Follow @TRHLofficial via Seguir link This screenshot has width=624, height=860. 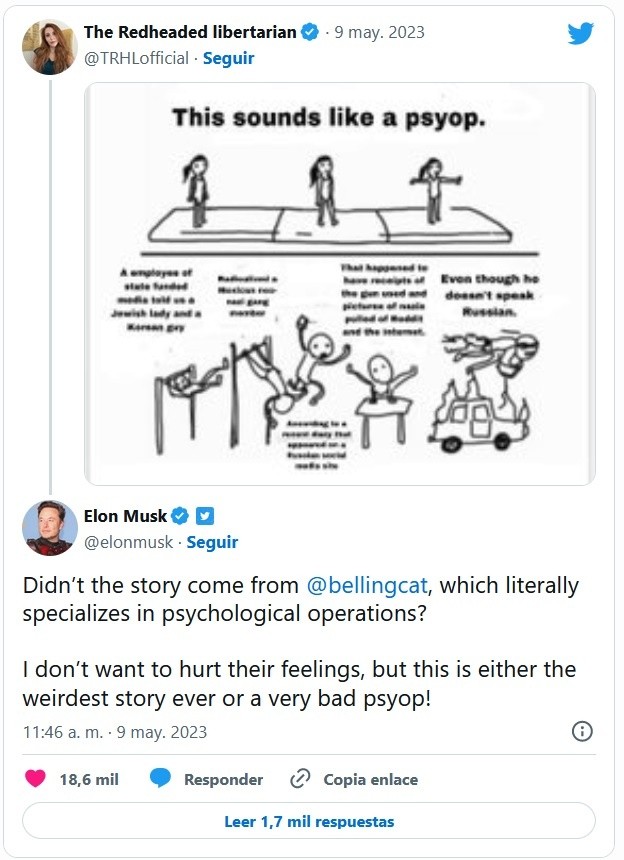(x=228, y=58)
